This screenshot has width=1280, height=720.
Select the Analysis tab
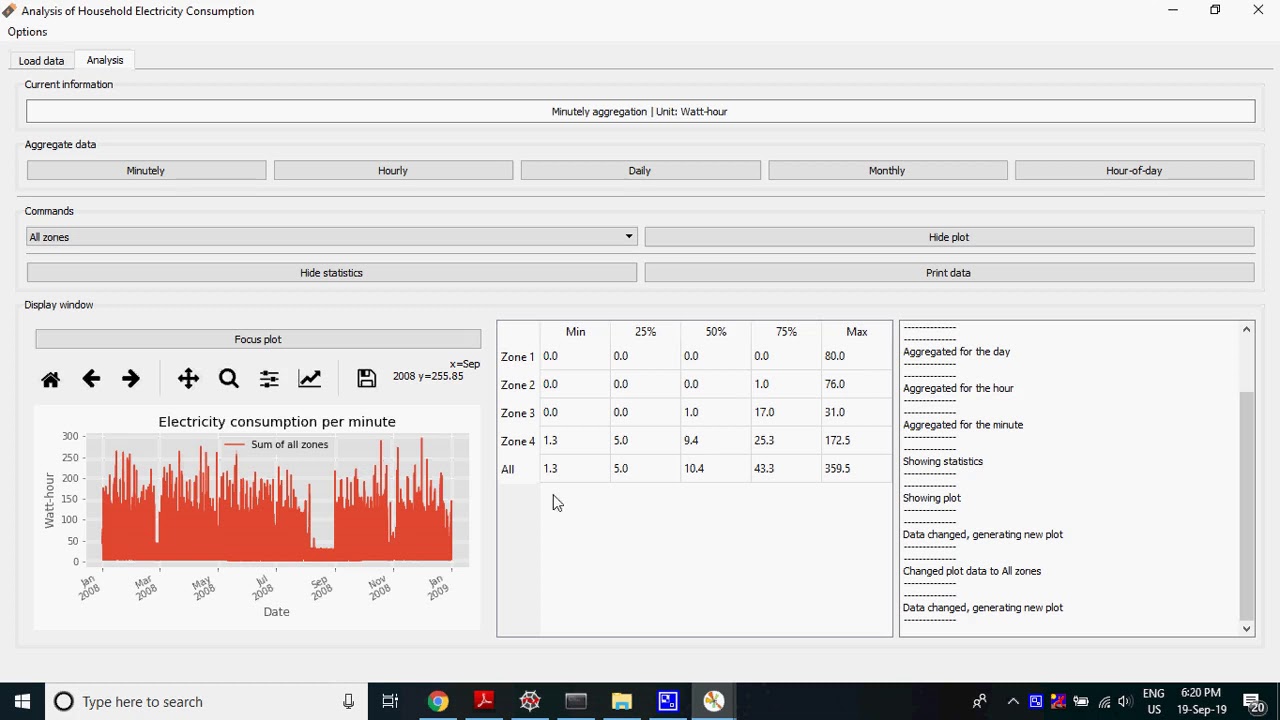pyautogui.click(x=105, y=60)
